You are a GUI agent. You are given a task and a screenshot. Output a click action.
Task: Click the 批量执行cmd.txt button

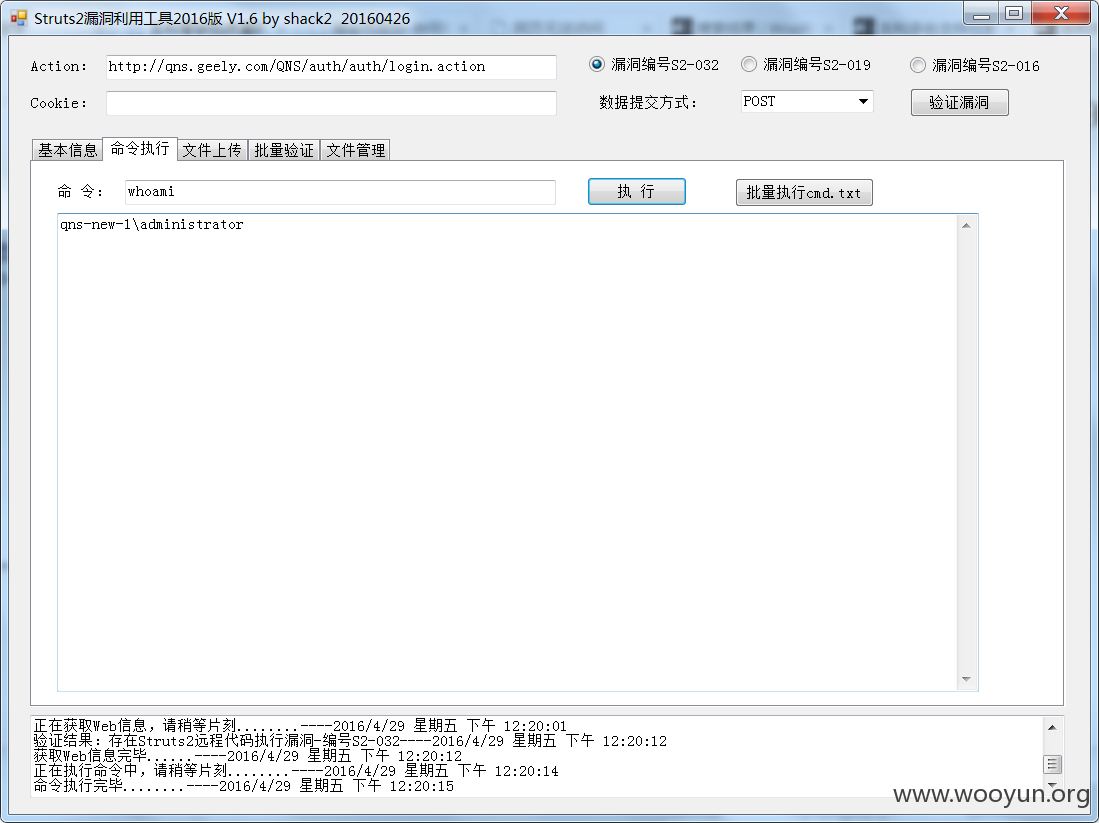point(804,193)
